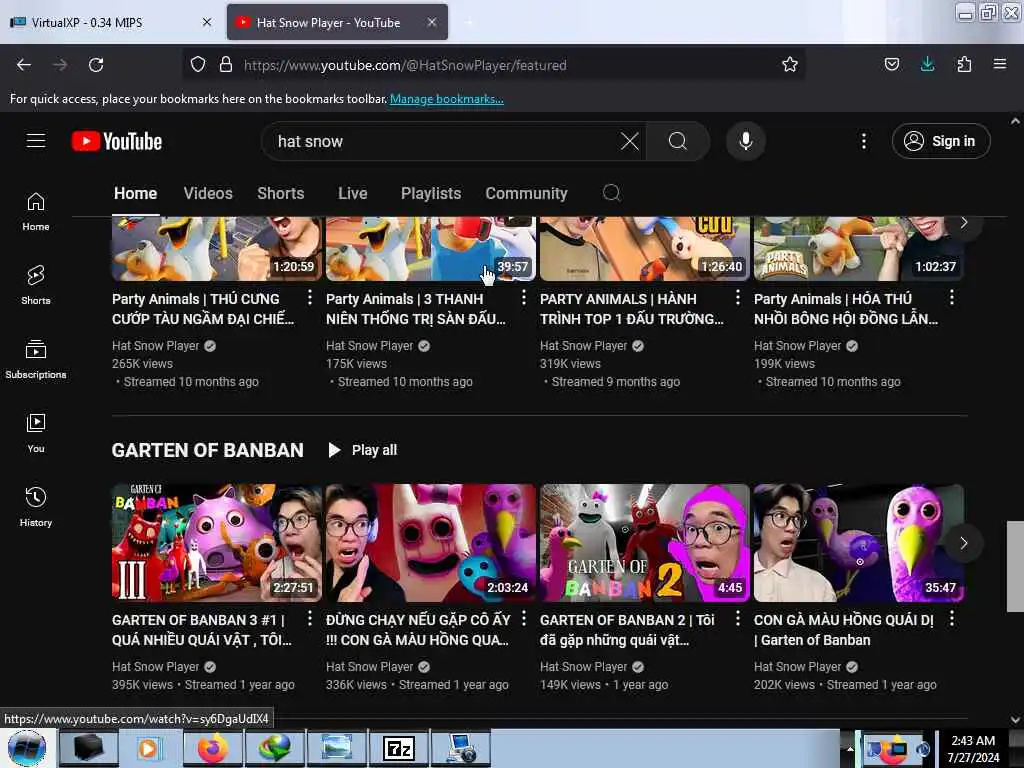Open the 1:20:59 Party Animals thumbnail

(217, 249)
